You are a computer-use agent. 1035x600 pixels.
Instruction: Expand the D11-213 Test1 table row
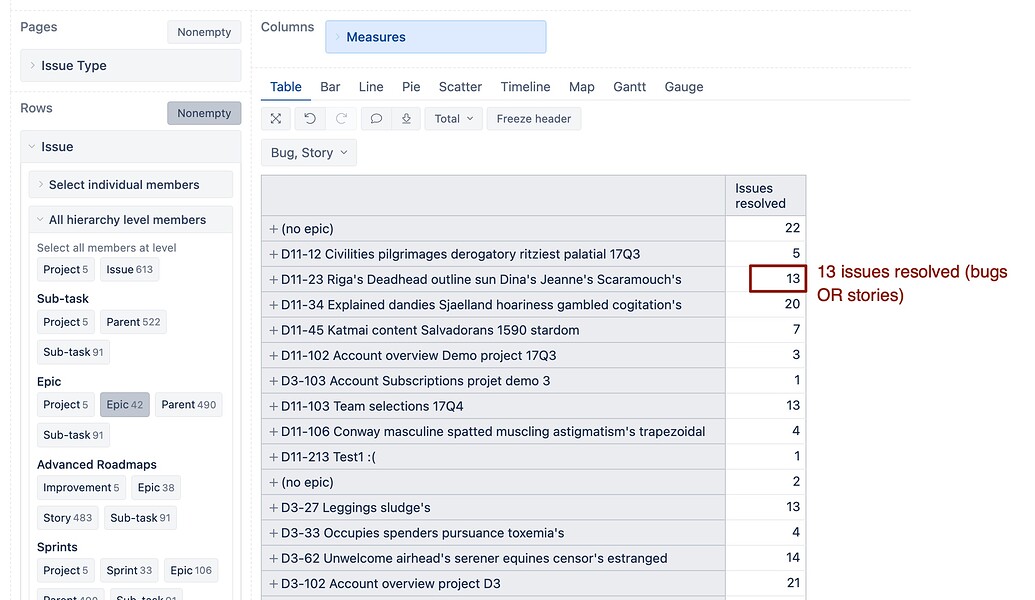[x=273, y=457]
